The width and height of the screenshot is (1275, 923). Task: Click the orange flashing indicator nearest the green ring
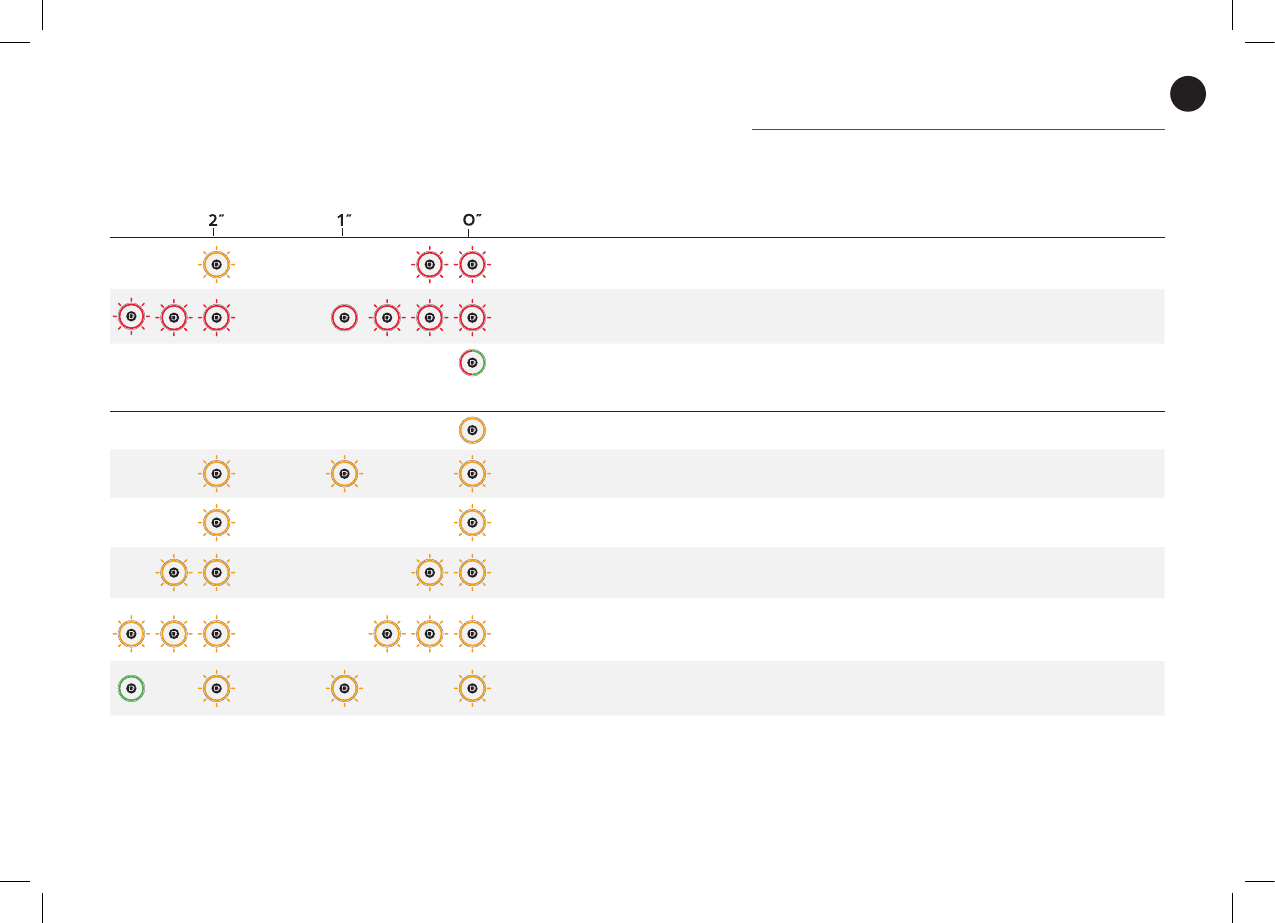pos(215,688)
